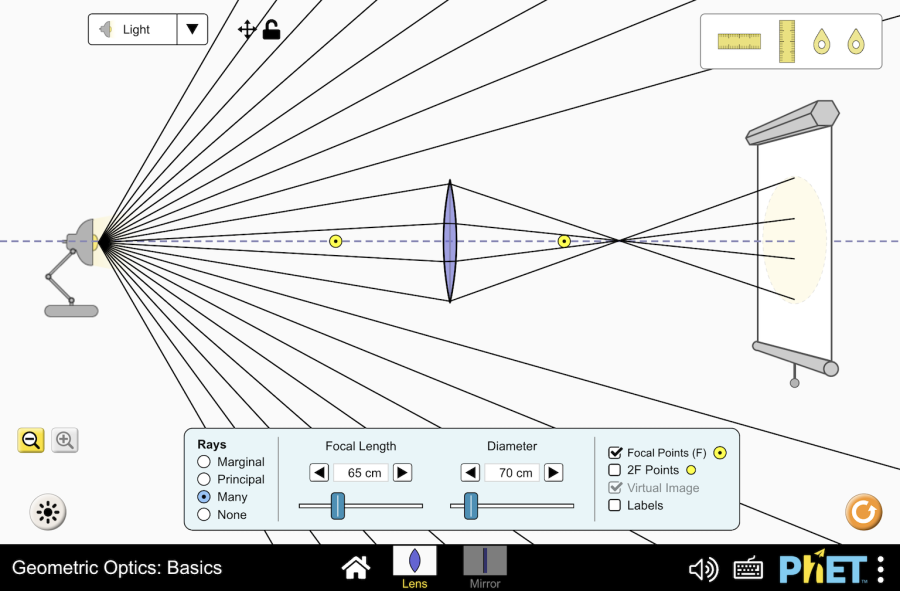The width and height of the screenshot is (900, 591).
Task: Toggle the light brightness icon button
Action: (x=47, y=512)
